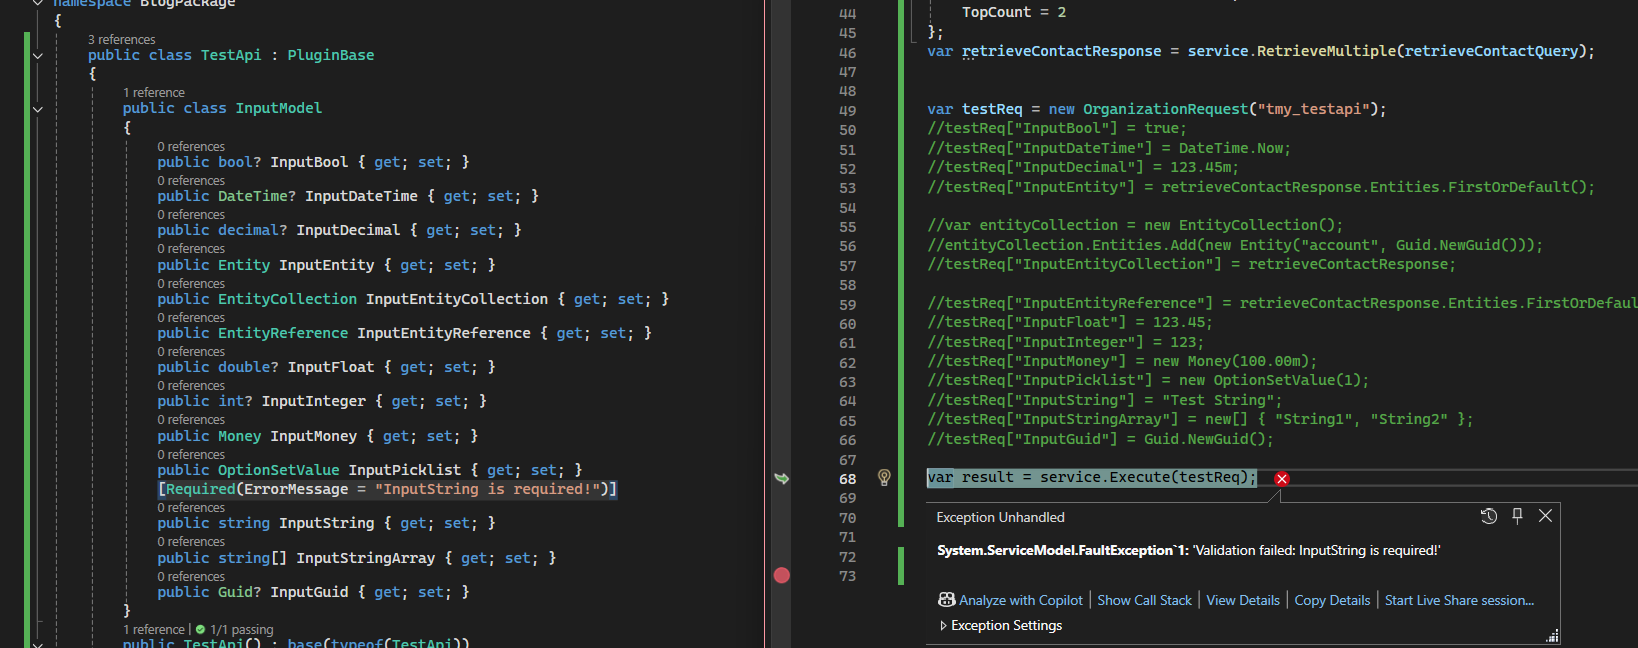The image size is (1638, 648).
Task: Open Show Call Stack link
Action: coord(1144,600)
